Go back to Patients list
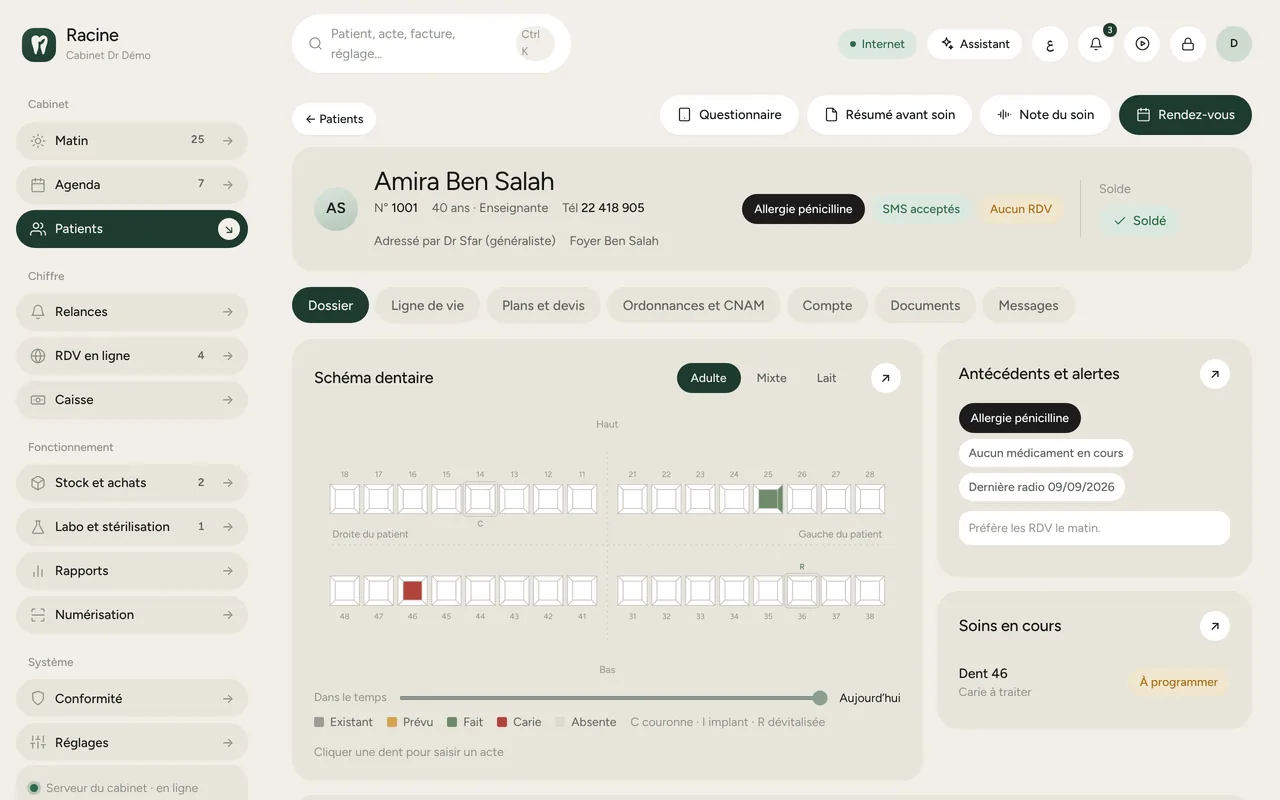 click(334, 119)
